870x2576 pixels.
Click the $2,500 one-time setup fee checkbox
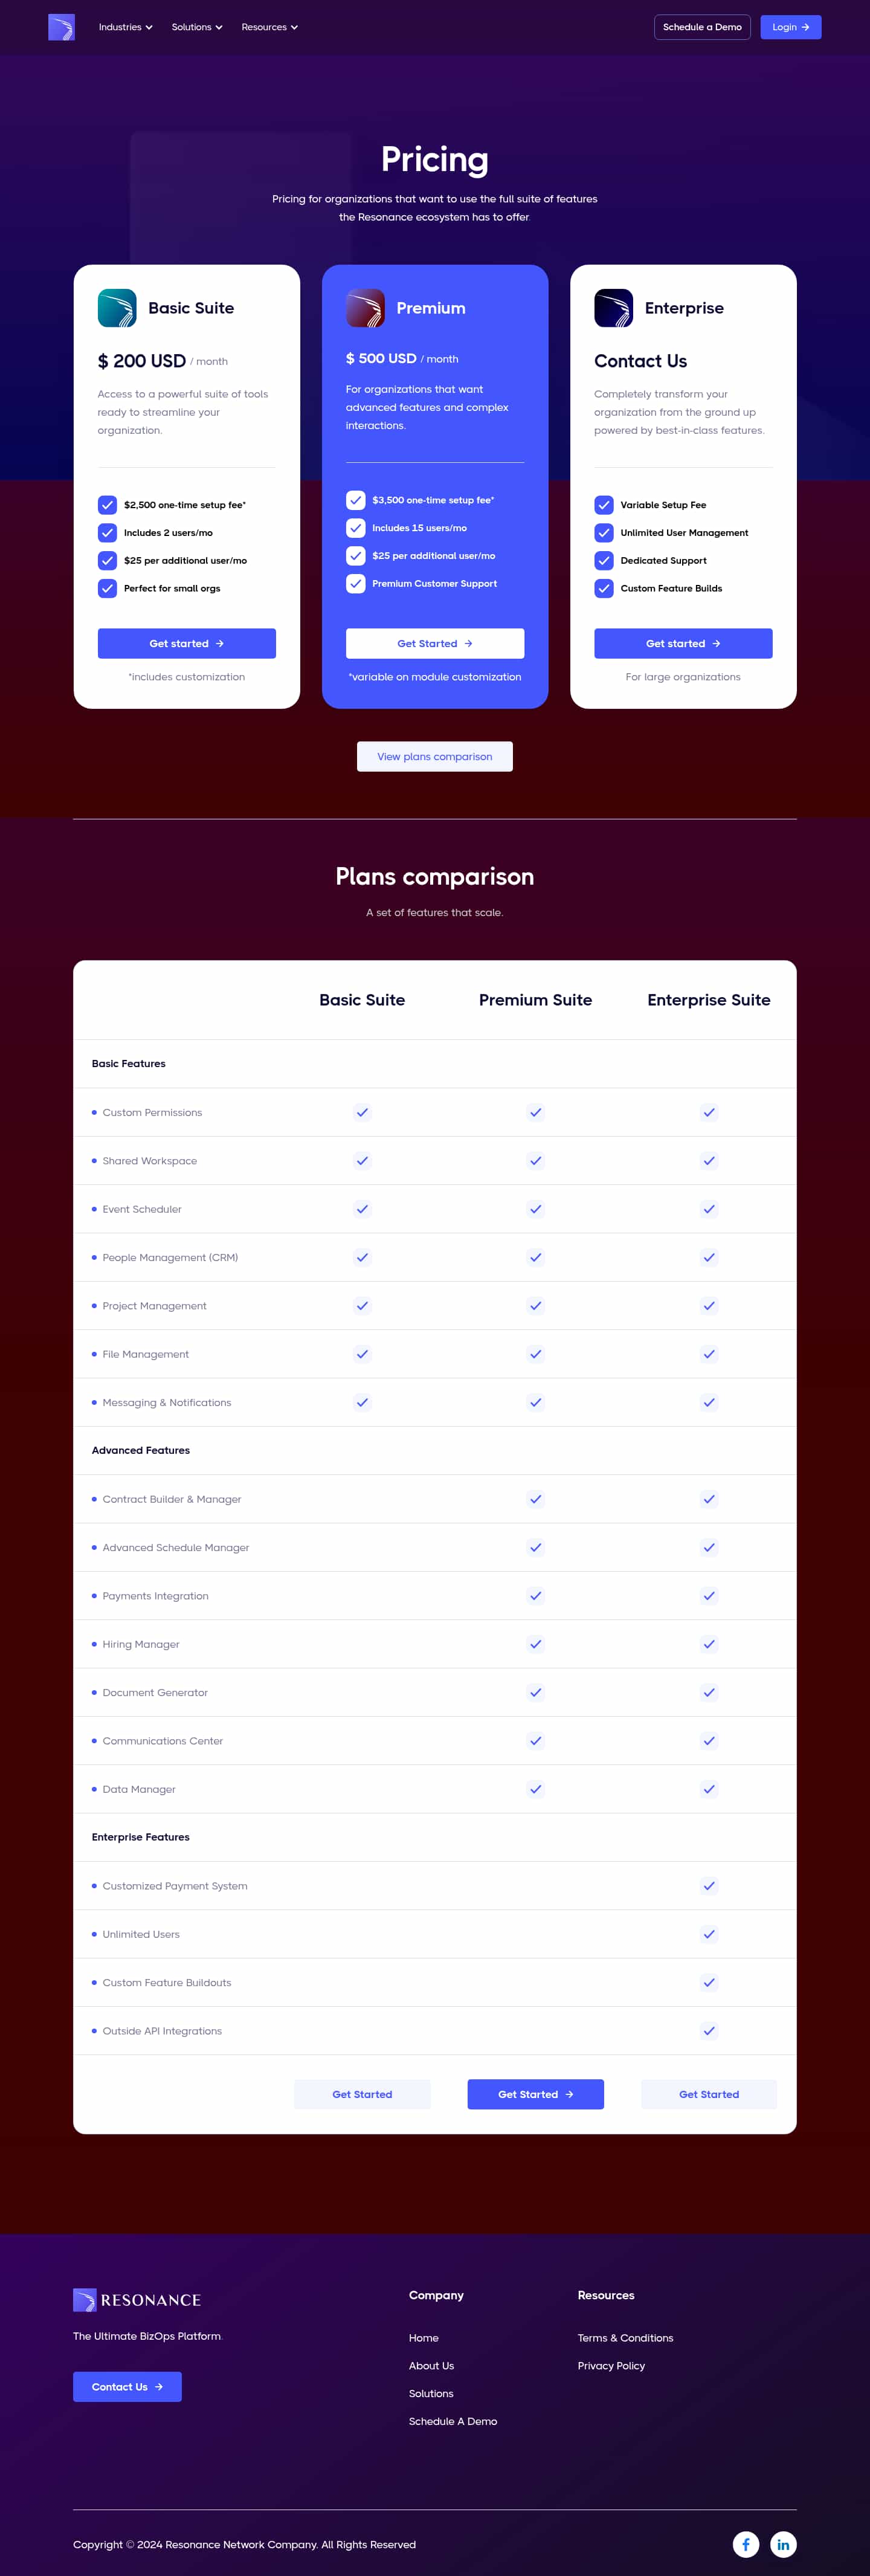107,505
